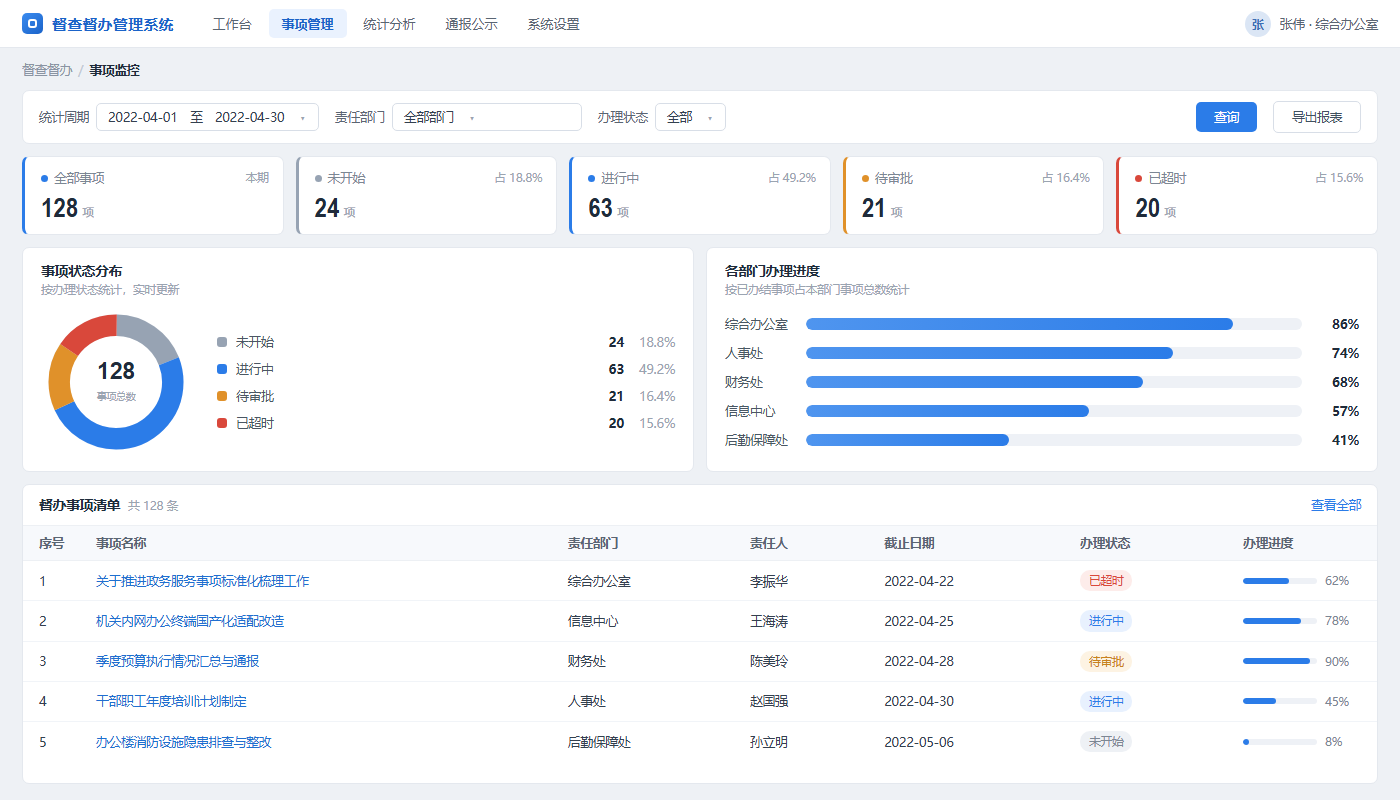Select the 未开始 24 项 summary card
This screenshot has width=1400, height=800.
[426, 195]
